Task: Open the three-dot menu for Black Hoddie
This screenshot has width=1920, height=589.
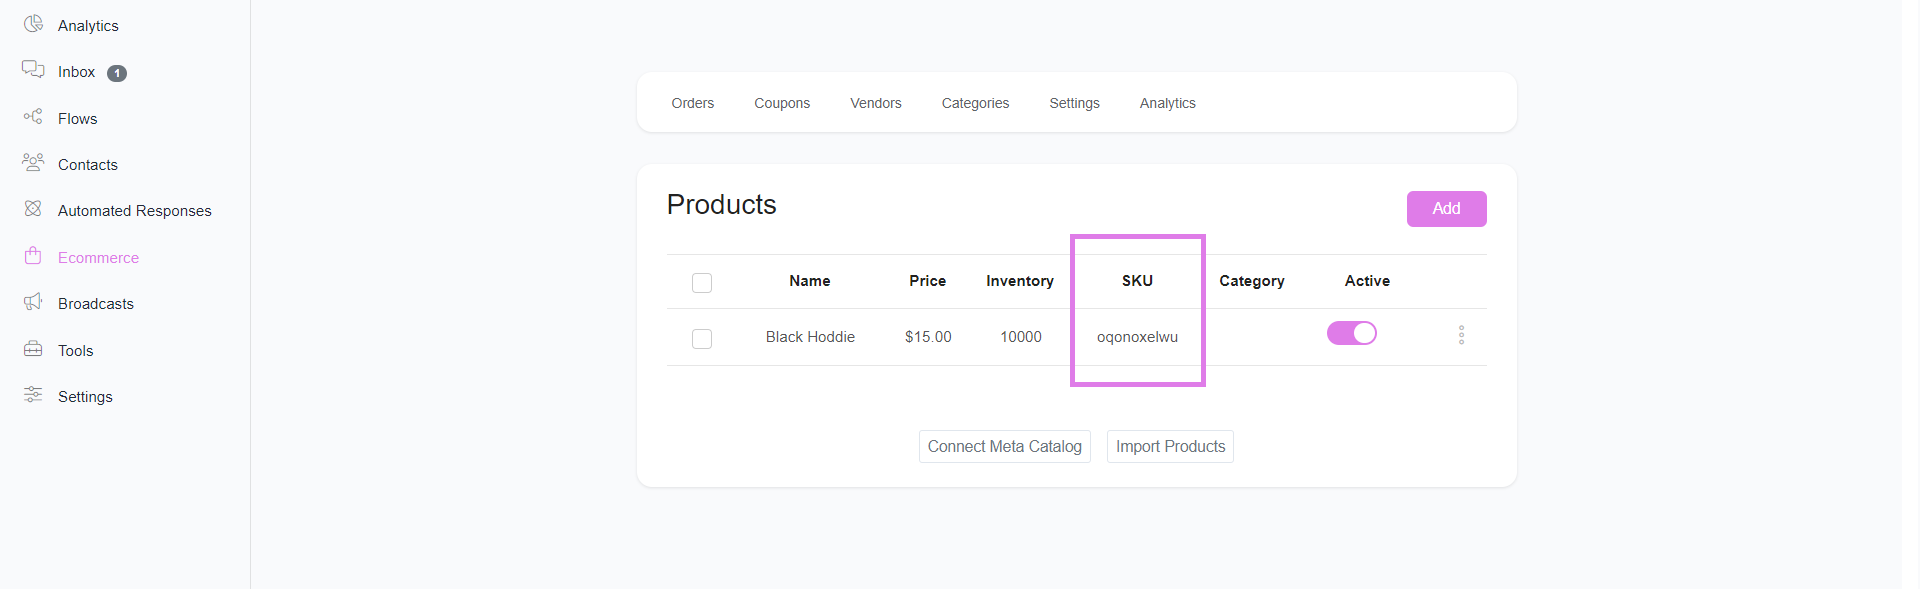Action: point(1461,335)
